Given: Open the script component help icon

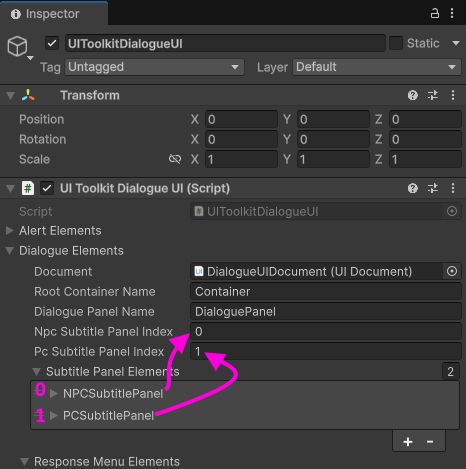Looking at the screenshot, I should 413,188.
